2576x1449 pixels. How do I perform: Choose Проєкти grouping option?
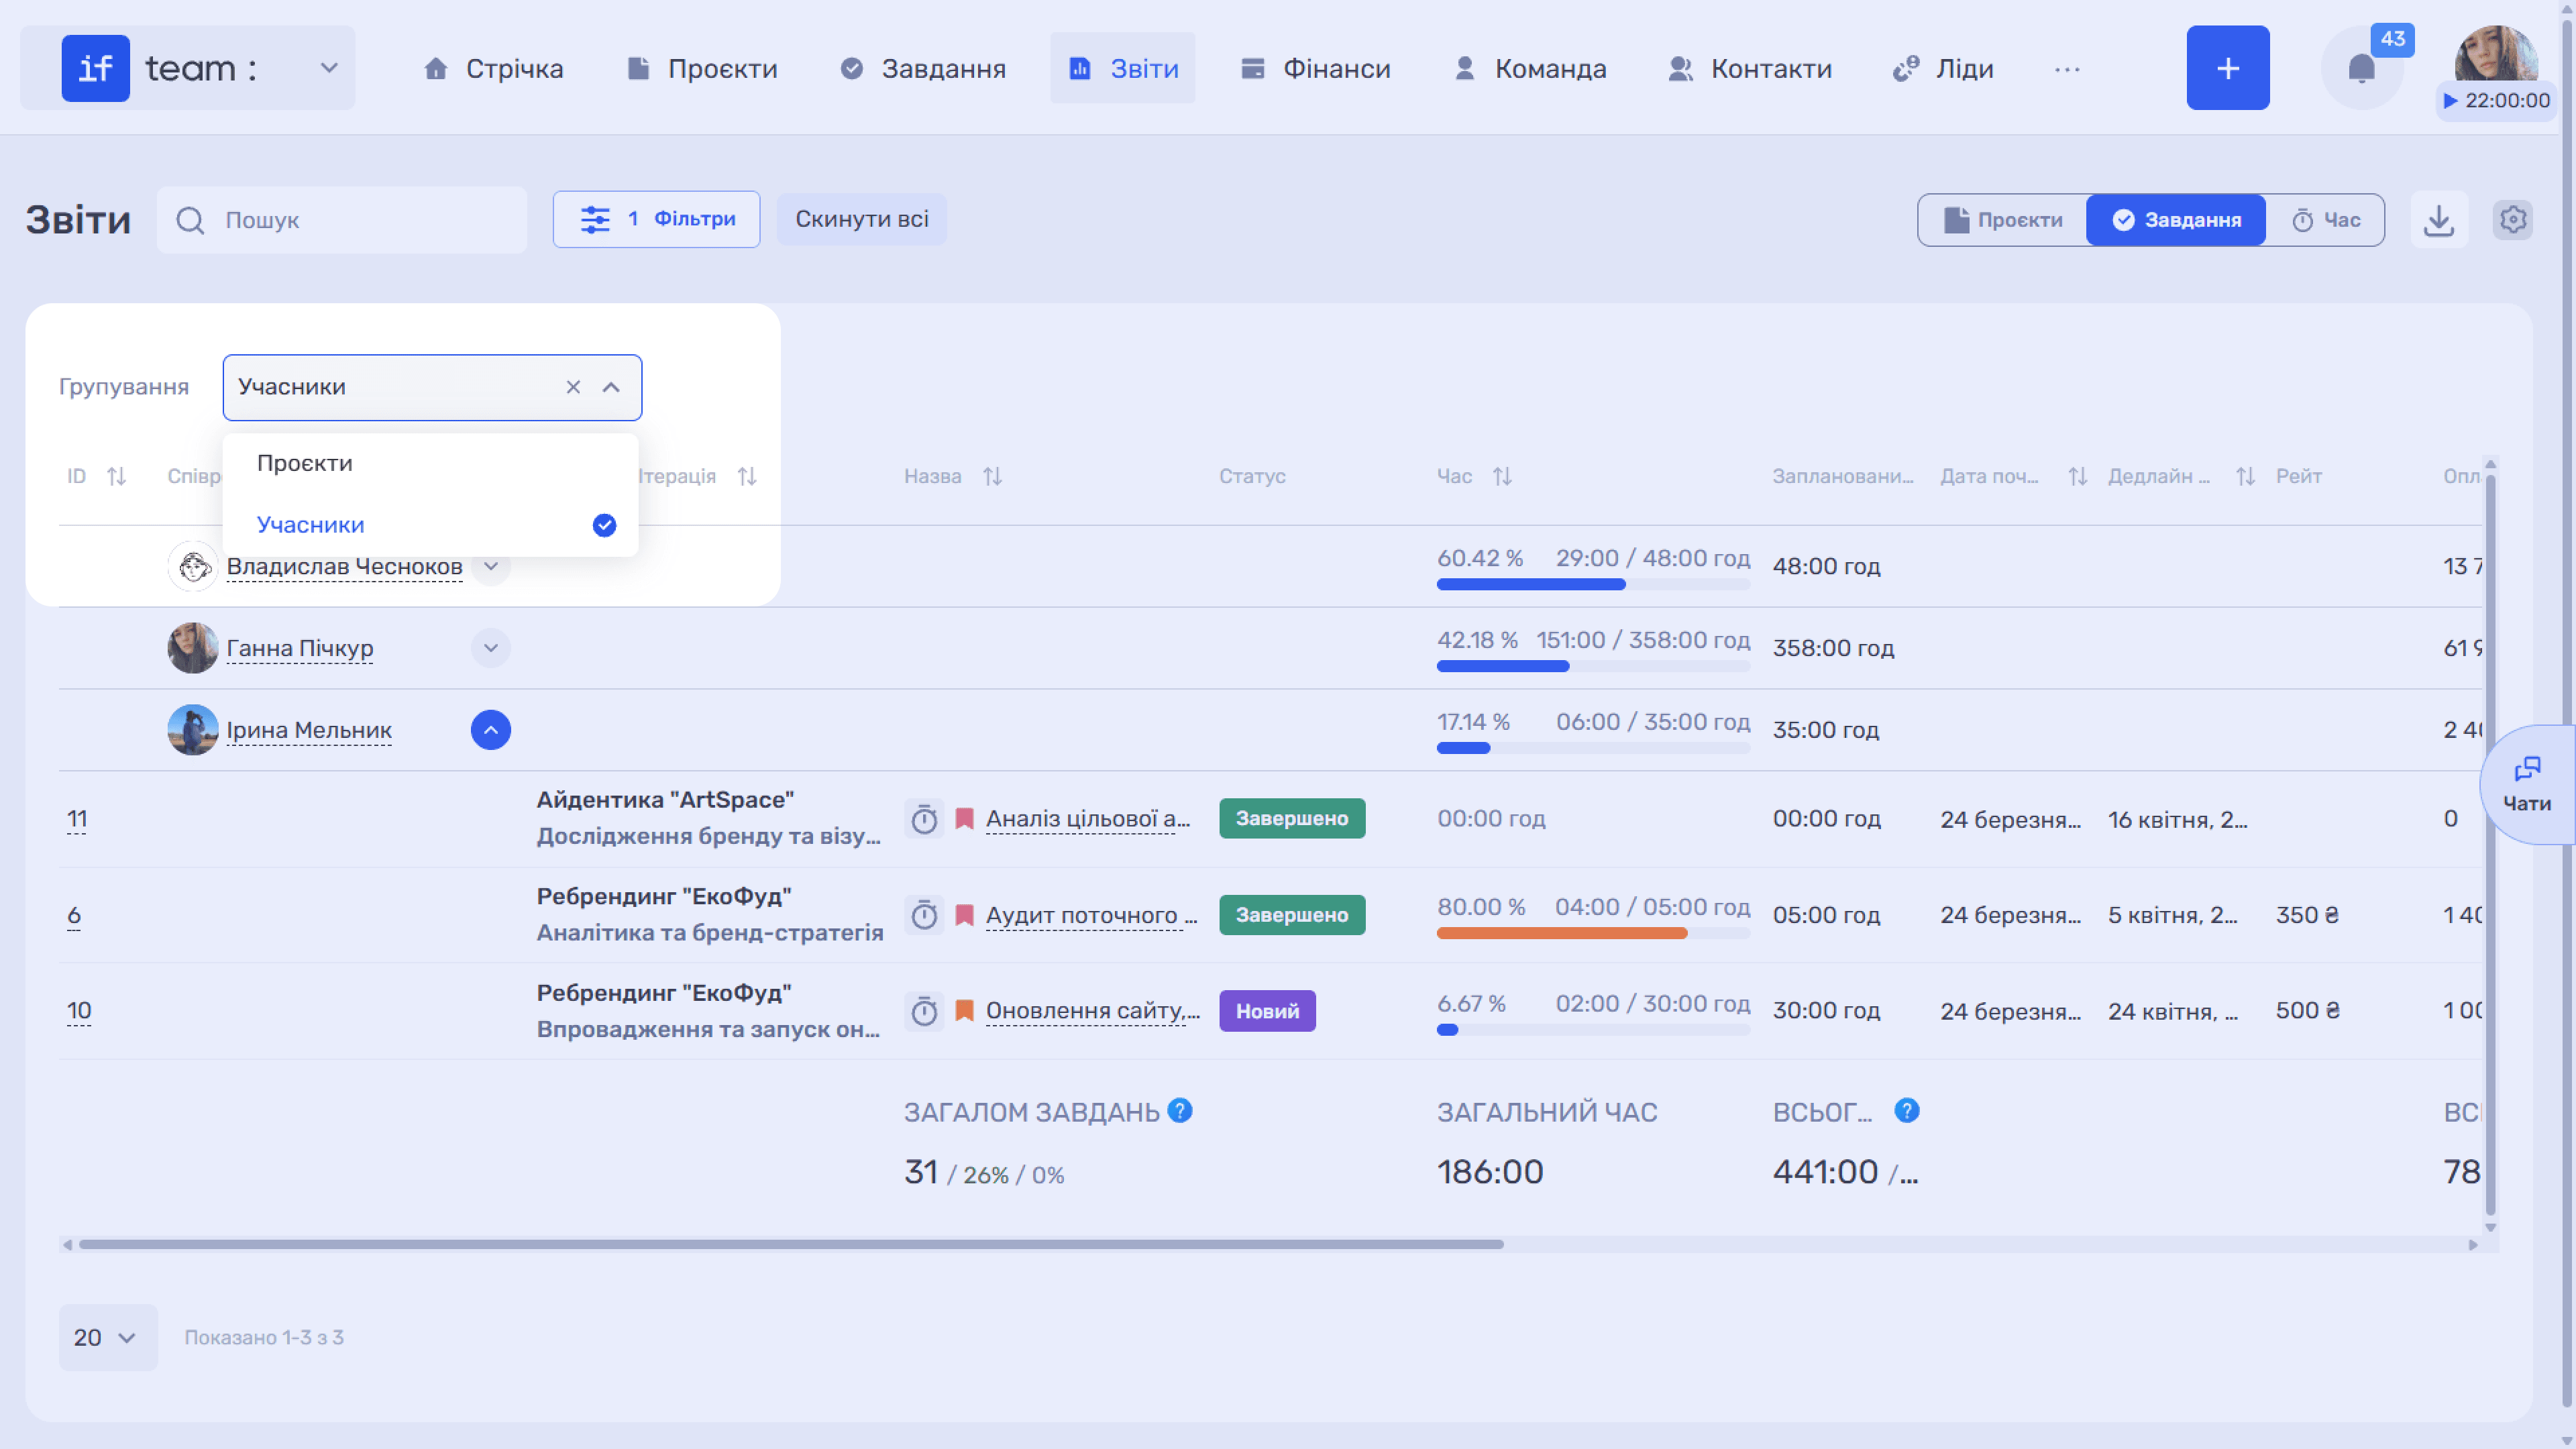click(x=431, y=463)
